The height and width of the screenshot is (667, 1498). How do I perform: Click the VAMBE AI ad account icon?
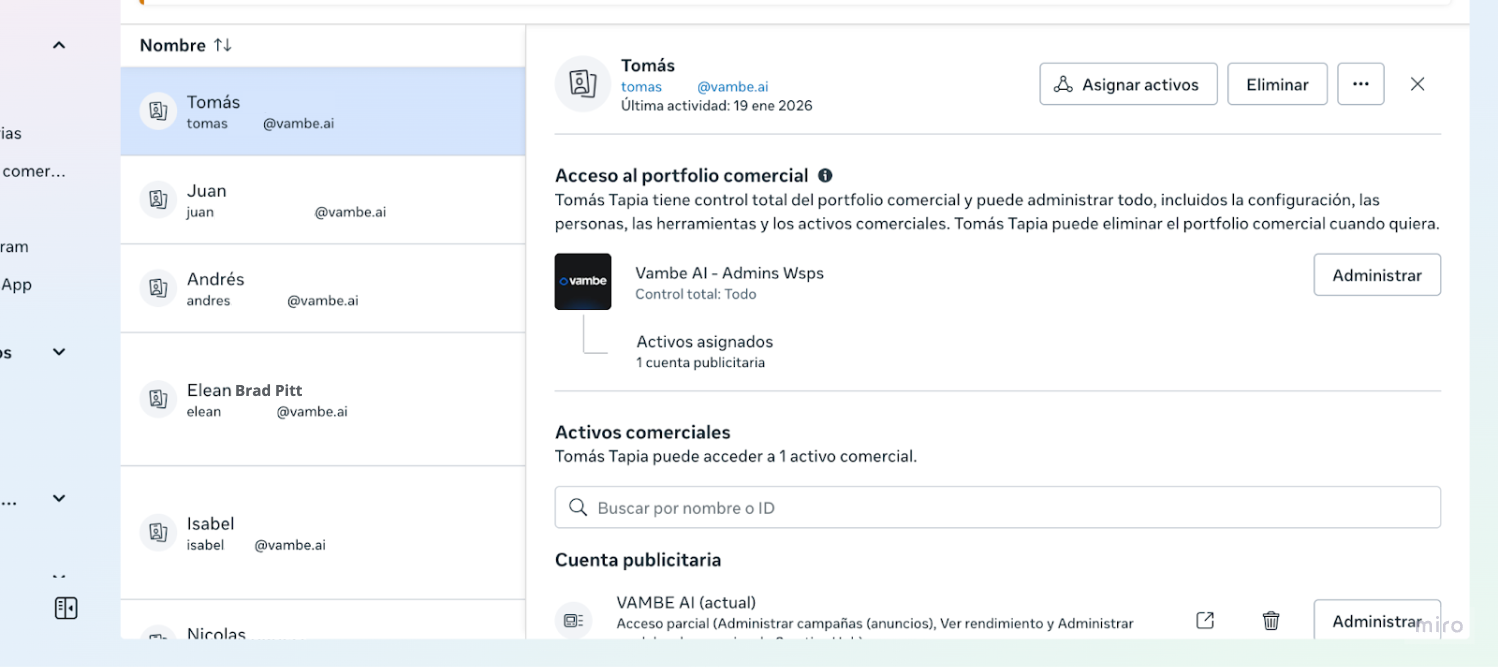coord(574,620)
